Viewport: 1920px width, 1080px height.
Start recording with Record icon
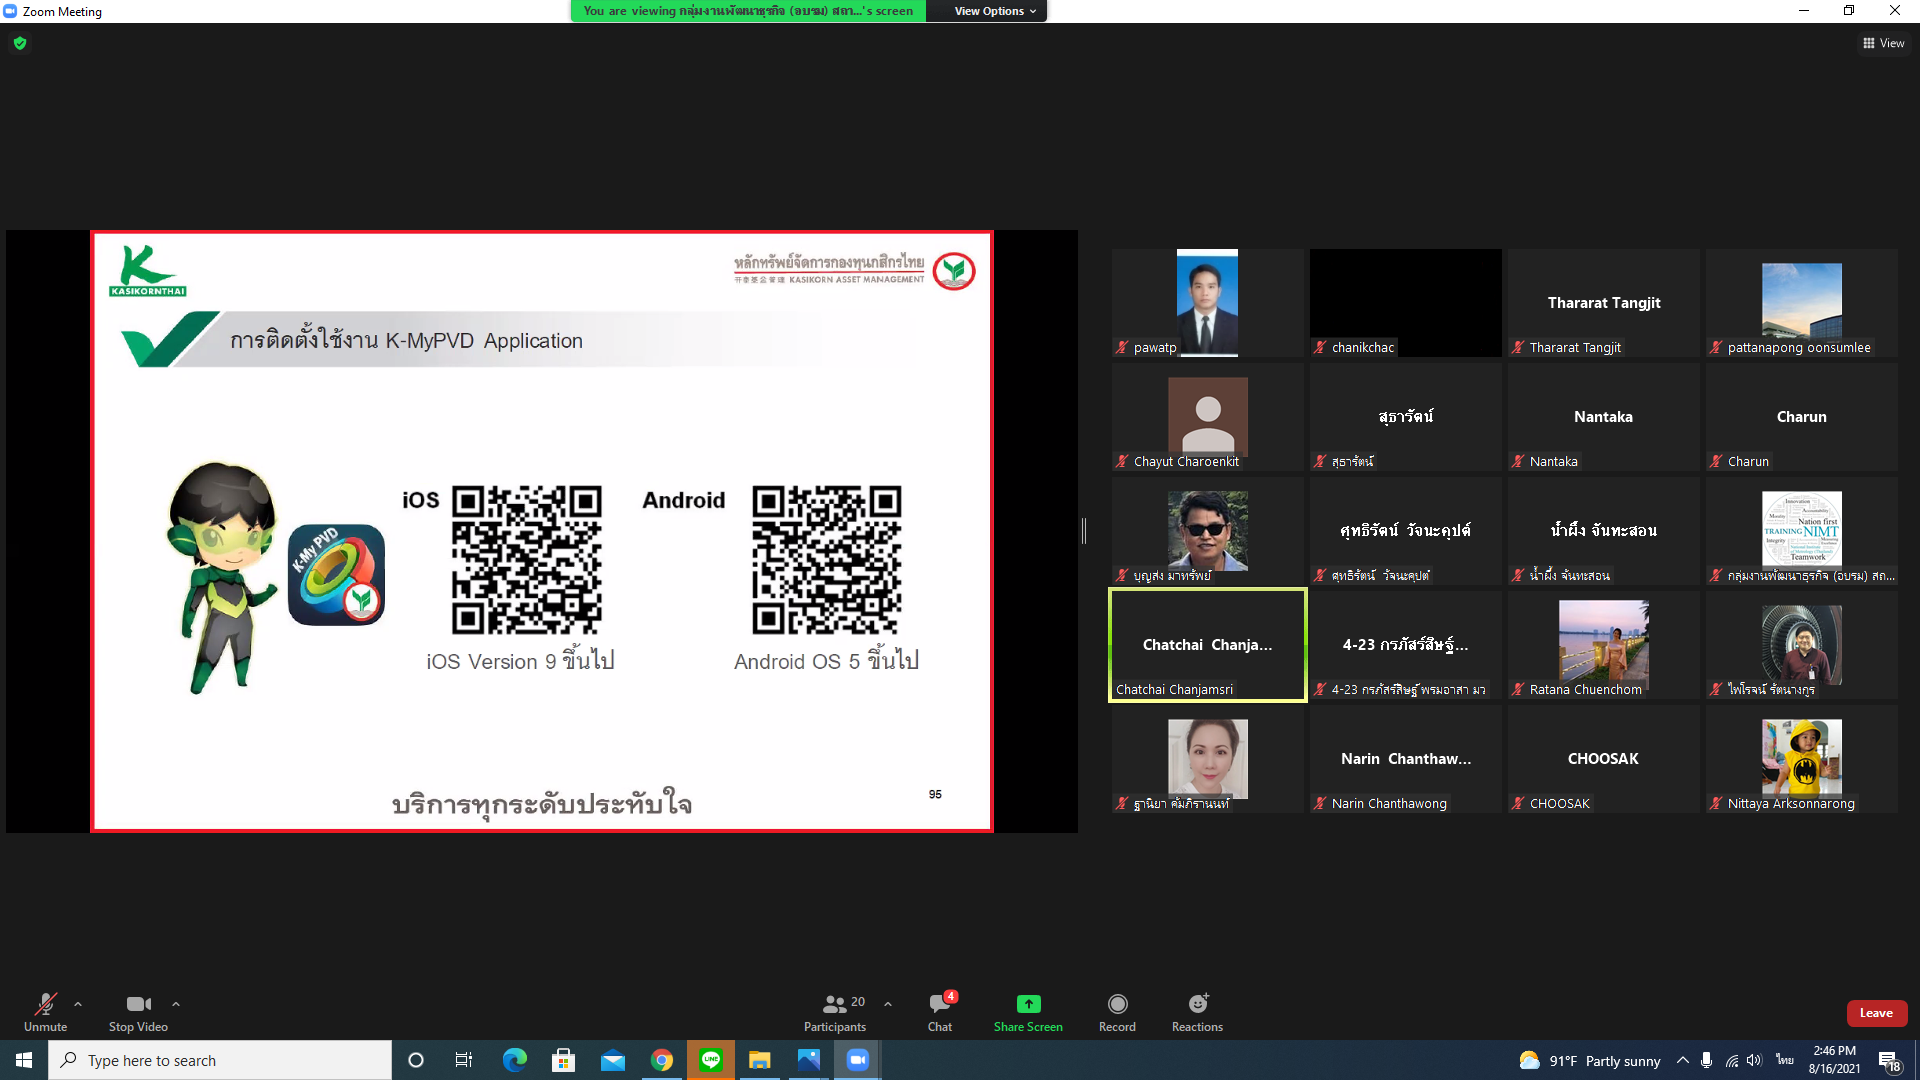[1117, 1004]
